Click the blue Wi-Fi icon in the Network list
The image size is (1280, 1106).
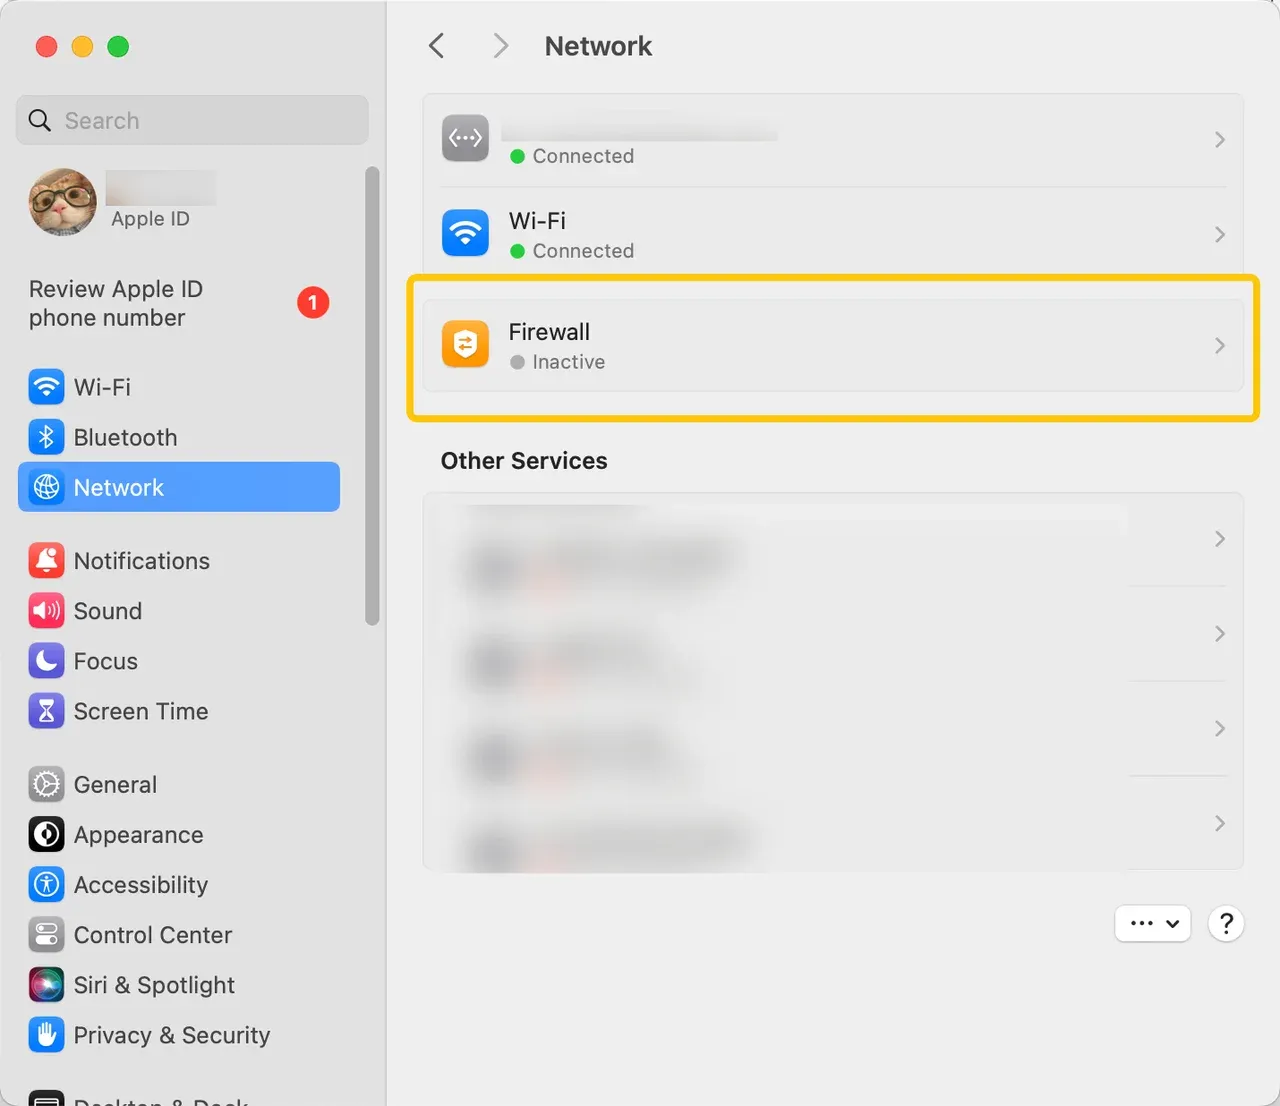point(466,234)
